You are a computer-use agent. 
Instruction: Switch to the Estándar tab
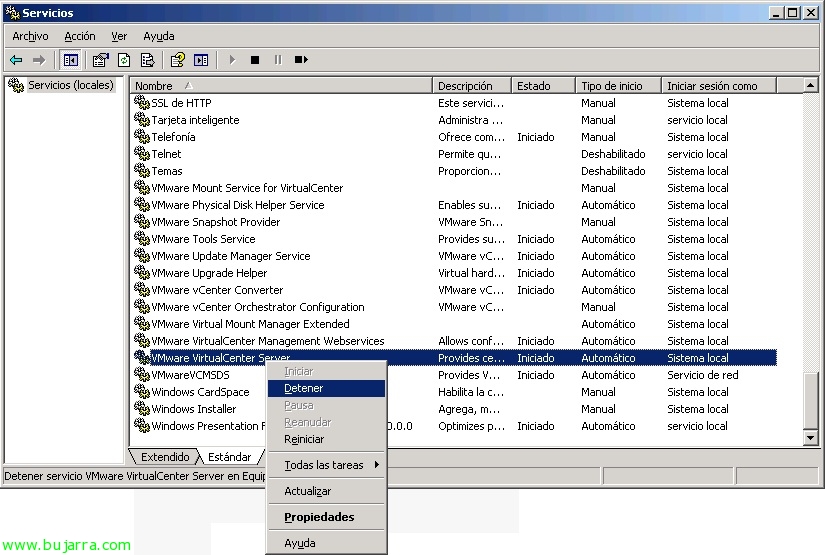pos(229,457)
